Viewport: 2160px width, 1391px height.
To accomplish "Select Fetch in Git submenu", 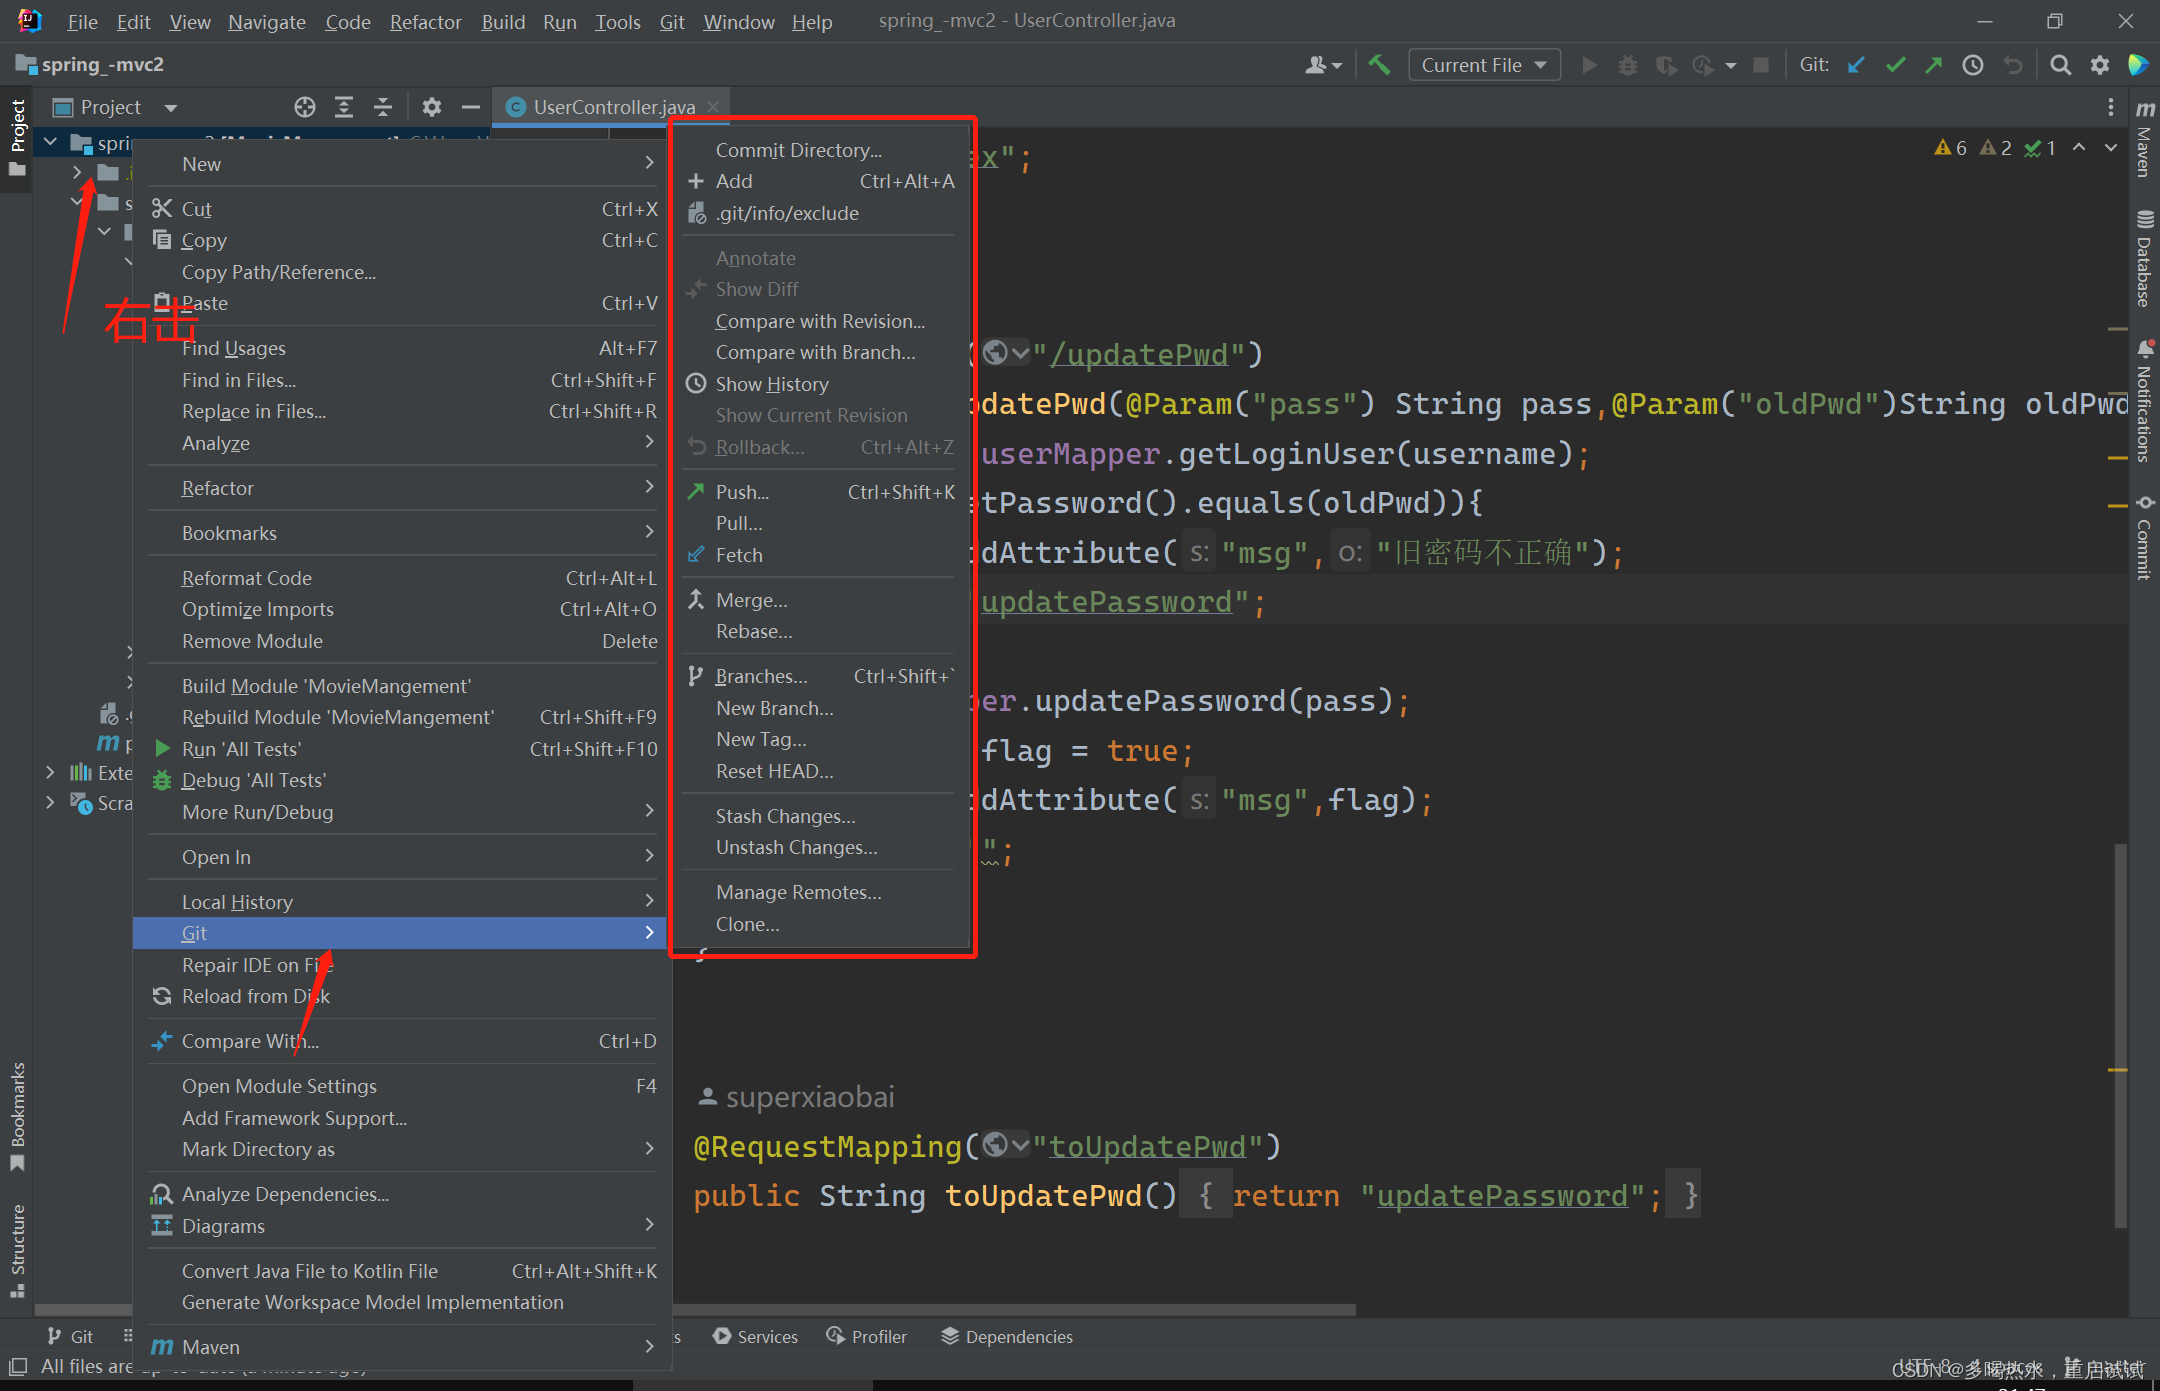I will (819, 555).
